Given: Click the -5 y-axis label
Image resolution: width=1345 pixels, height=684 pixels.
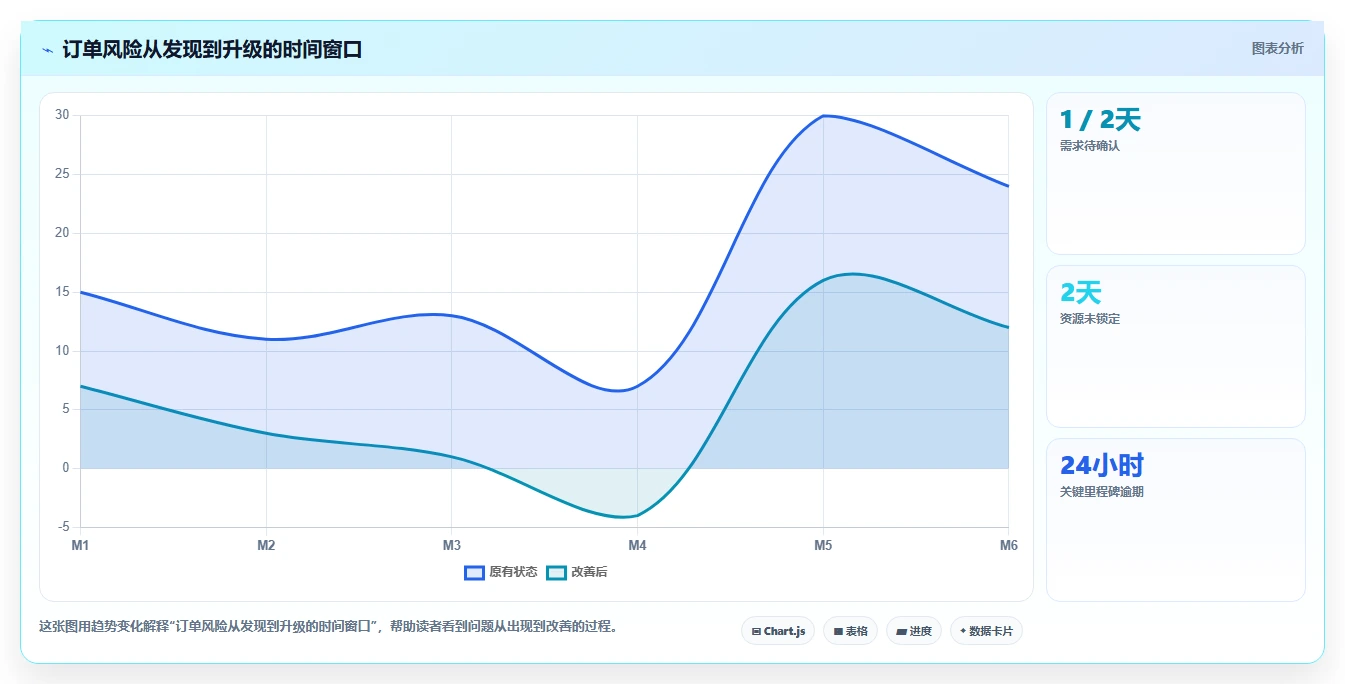Looking at the screenshot, I should (x=62, y=527).
